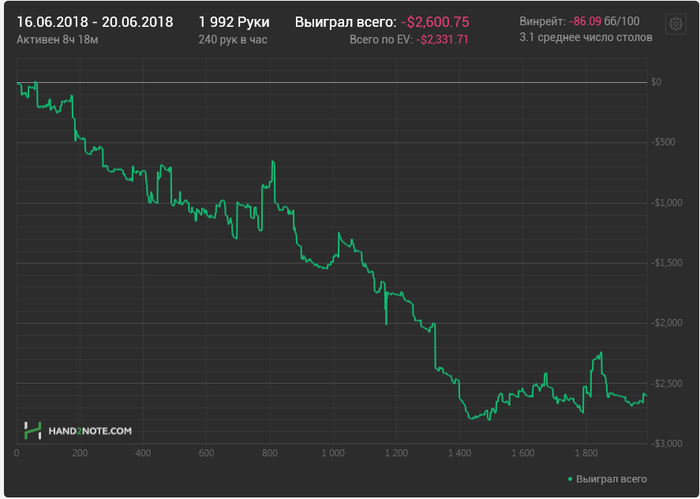Open the chart settings gear icon

coord(675,23)
